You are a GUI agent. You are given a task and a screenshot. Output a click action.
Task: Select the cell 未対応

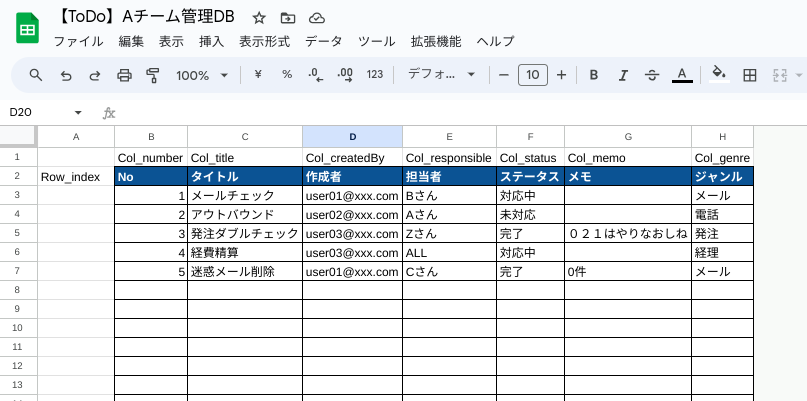[x=531, y=215]
